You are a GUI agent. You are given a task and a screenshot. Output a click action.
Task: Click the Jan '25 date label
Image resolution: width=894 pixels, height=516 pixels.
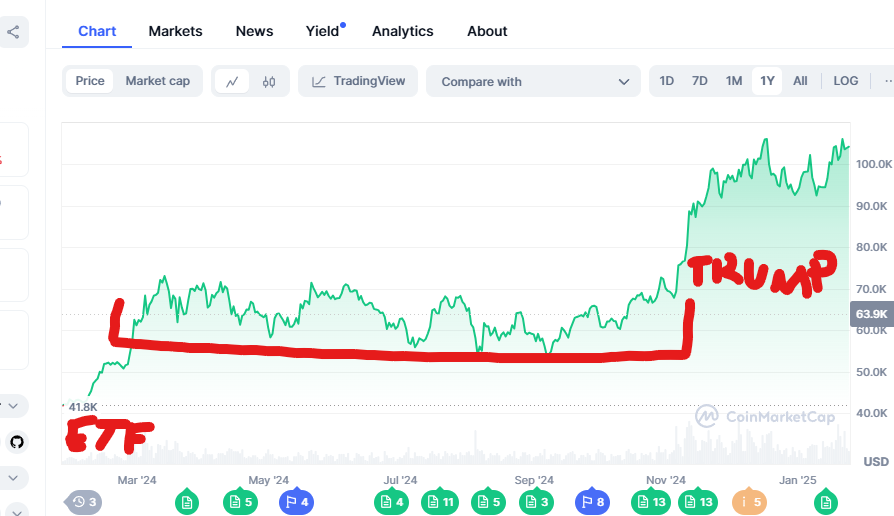(x=798, y=480)
